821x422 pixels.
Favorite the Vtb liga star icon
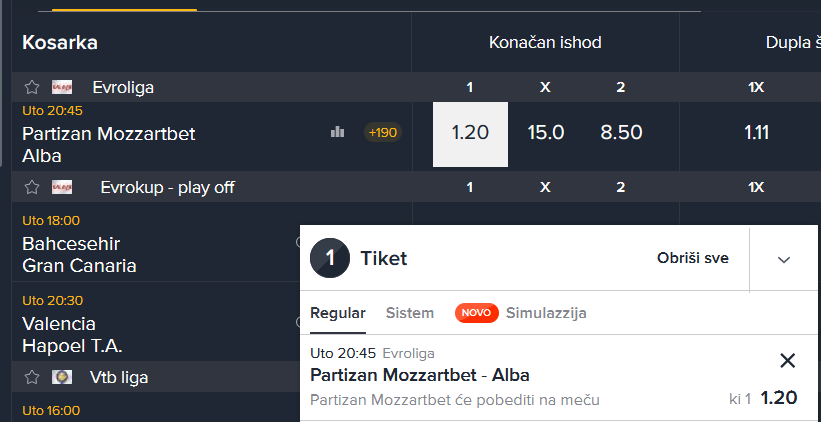click(32, 377)
